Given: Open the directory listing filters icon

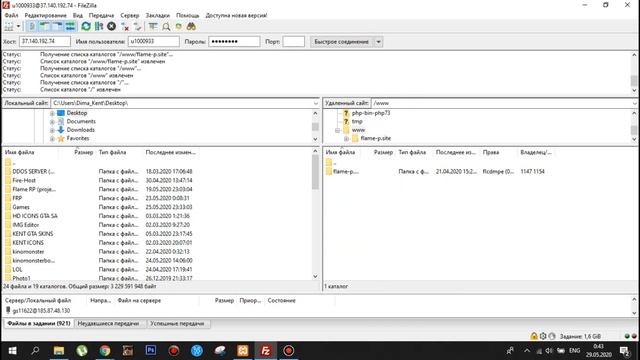Looking at the screenshot, I should 153,27.
